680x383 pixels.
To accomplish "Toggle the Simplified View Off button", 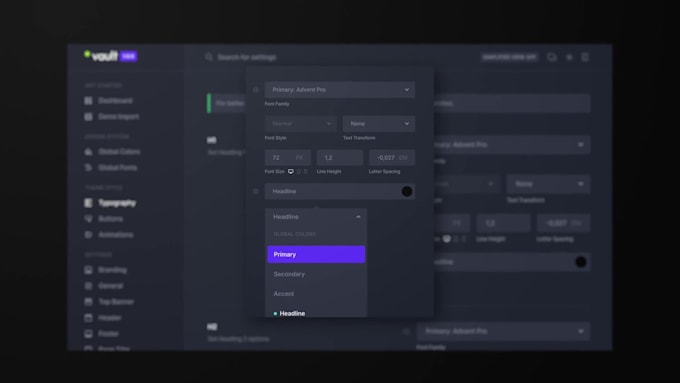I will 509,57.
